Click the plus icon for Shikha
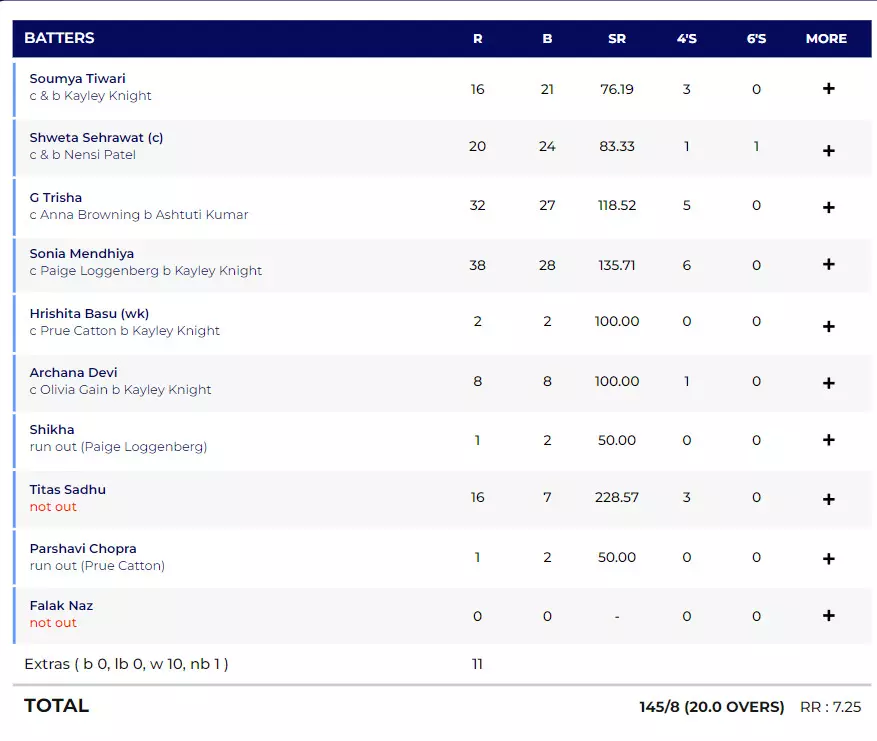 click(828, 440)
